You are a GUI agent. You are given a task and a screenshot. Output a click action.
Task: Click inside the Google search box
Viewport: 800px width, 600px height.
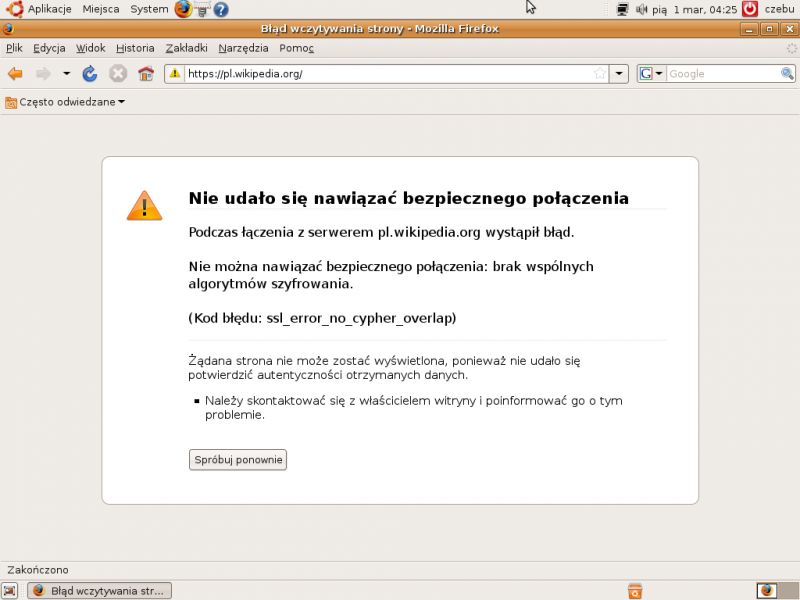click(722, 74)
